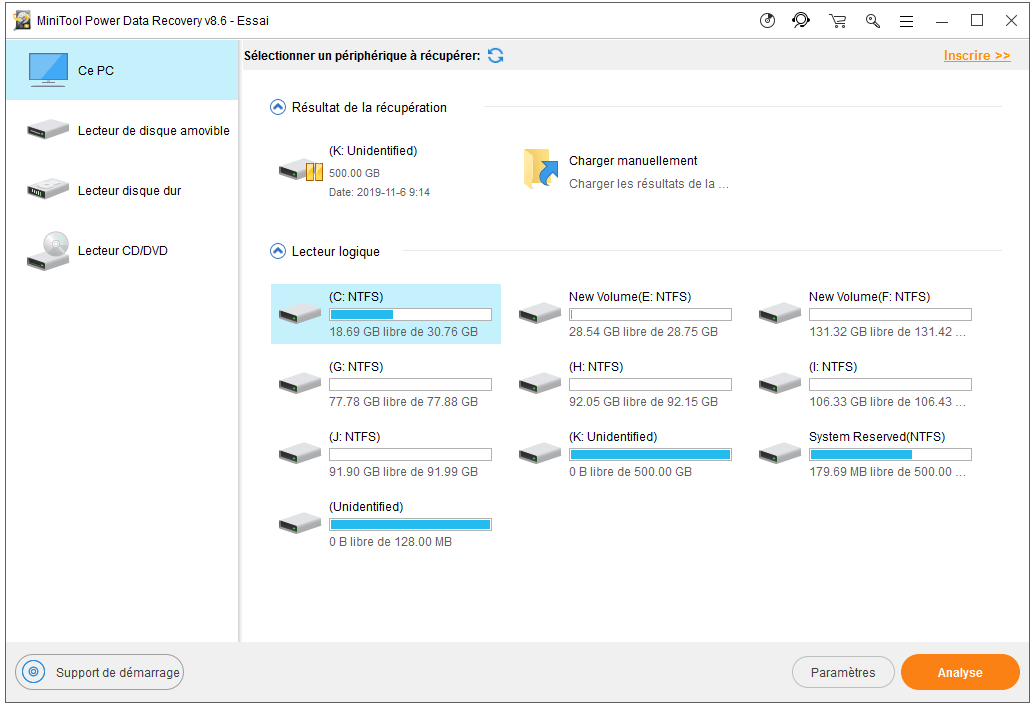Click the removable disk drive icon
The height and width of the screenshot is (706, 1034).
pos(47,130)
